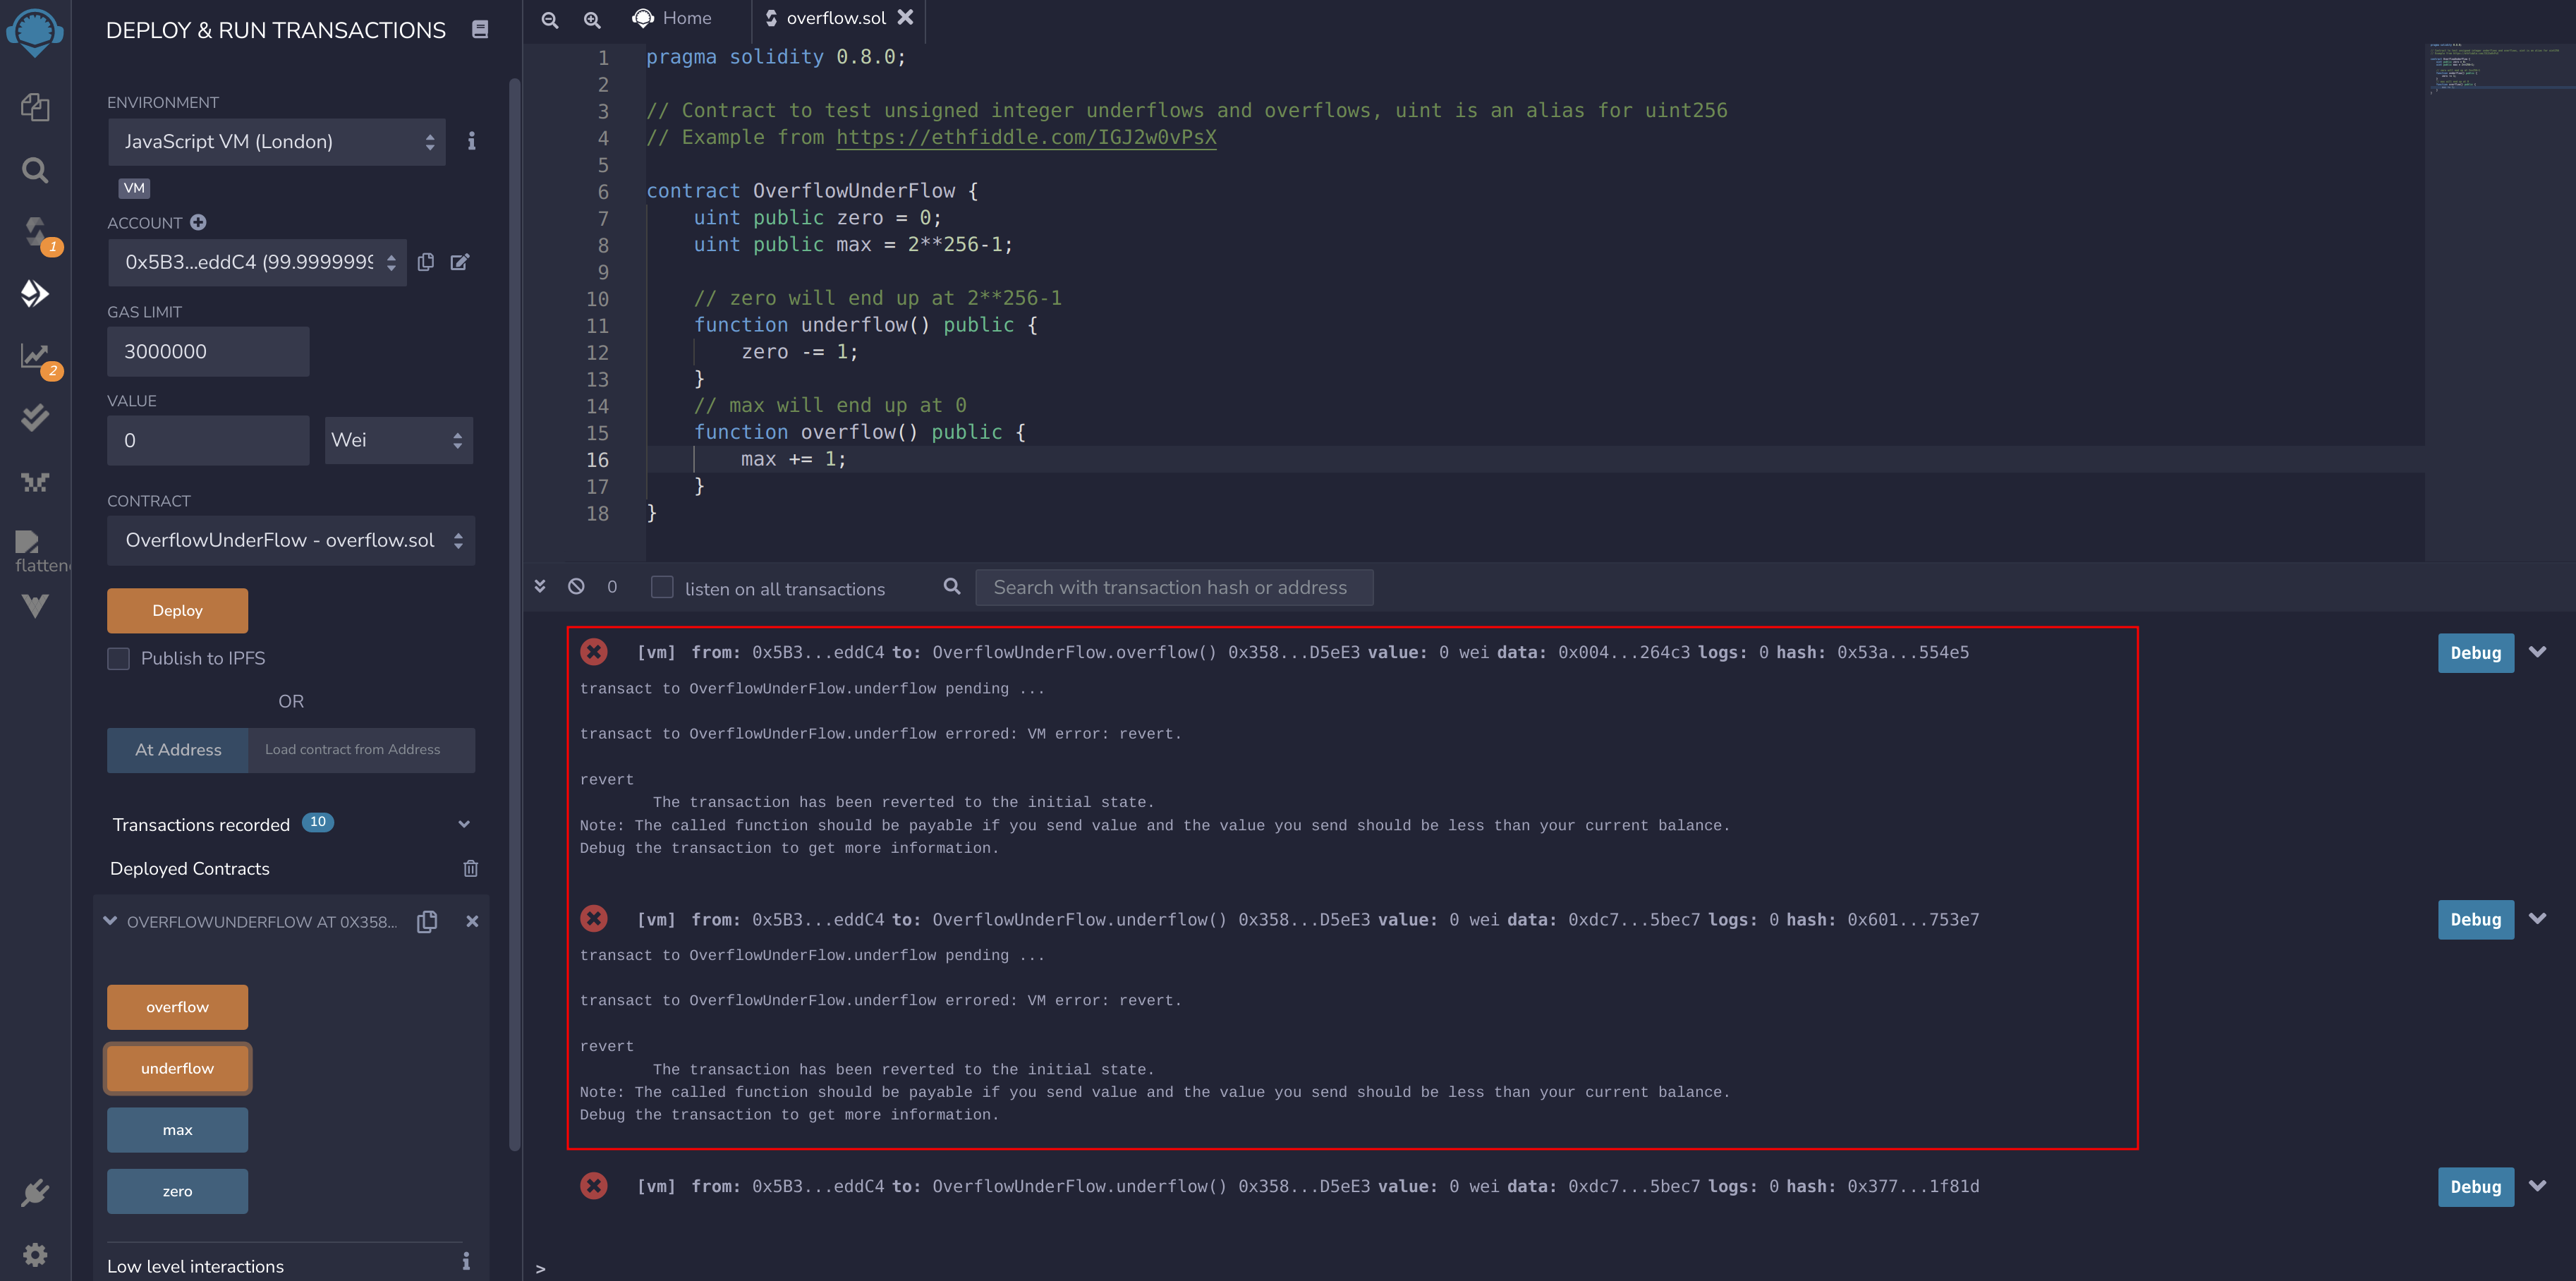Read the zero variable button
This screenshot has width=2576, height=1281.
(x=178, y=1191)
